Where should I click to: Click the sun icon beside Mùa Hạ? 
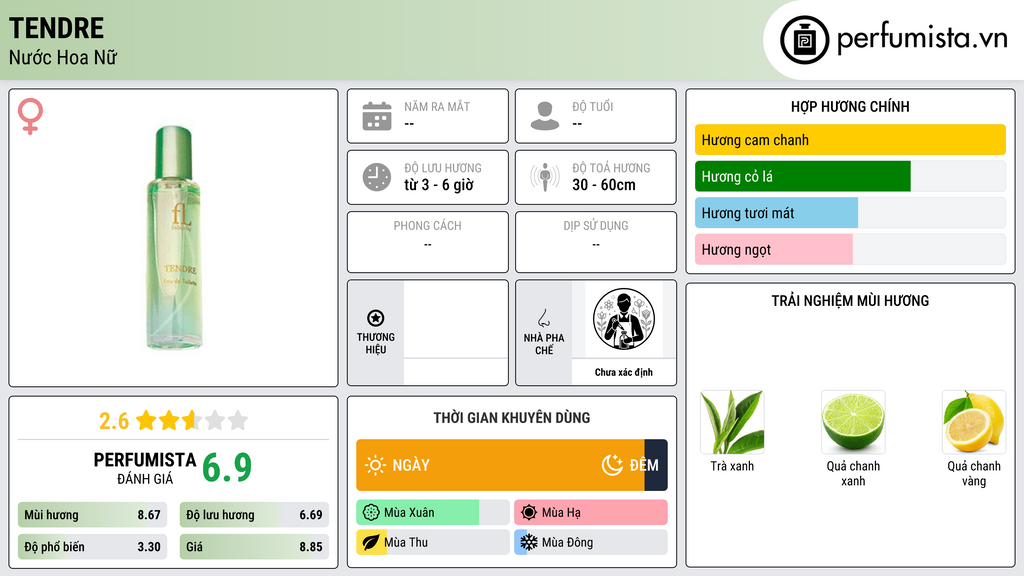coord(529,513)
